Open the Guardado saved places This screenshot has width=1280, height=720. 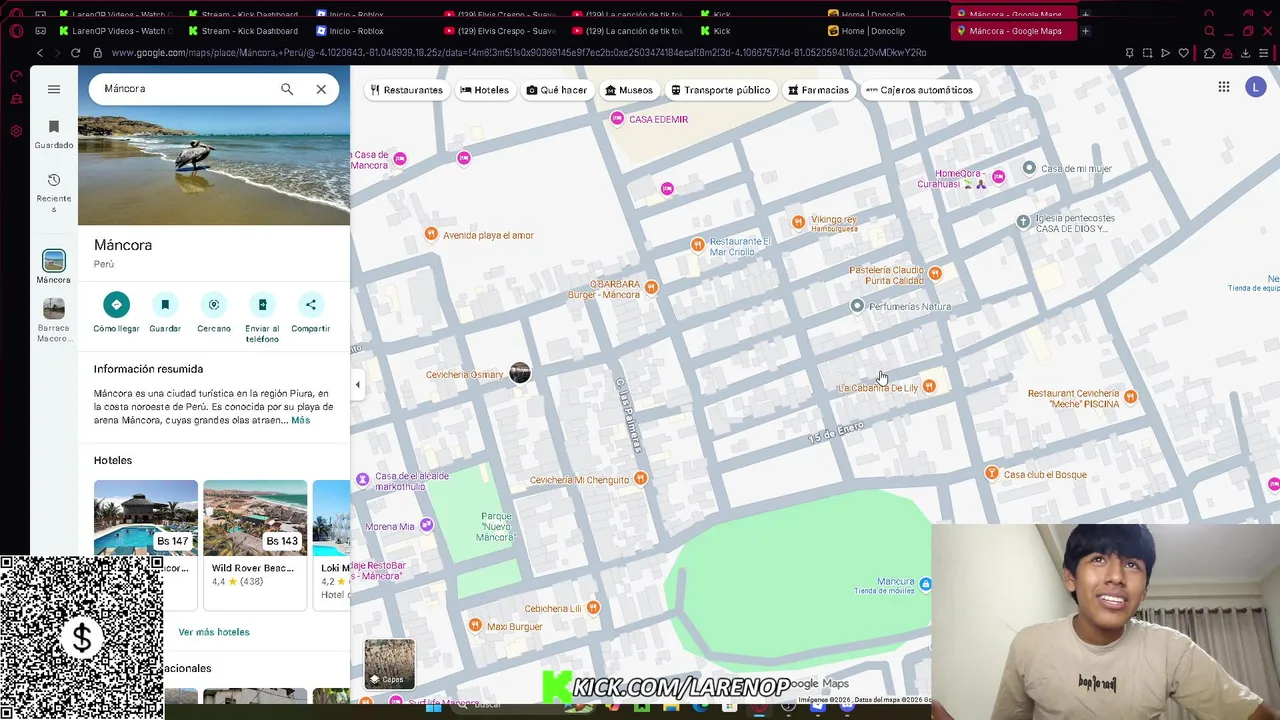(x=54, y=134)
